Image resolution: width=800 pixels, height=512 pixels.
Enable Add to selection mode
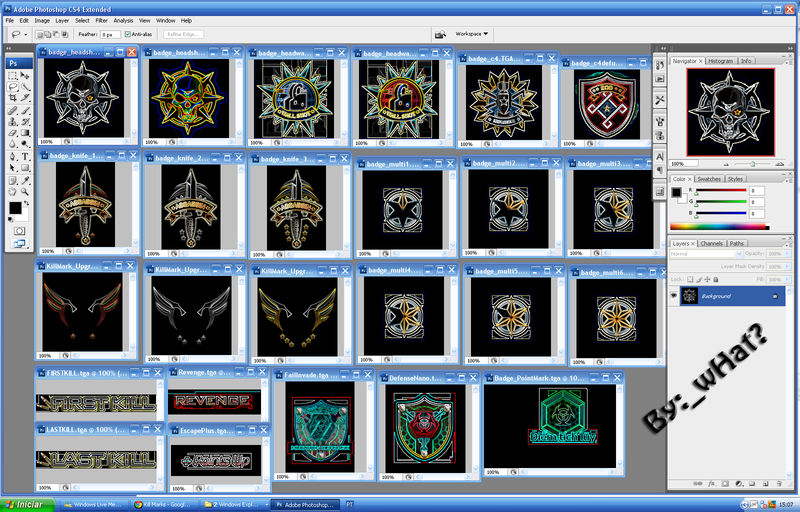coord(47,35)
